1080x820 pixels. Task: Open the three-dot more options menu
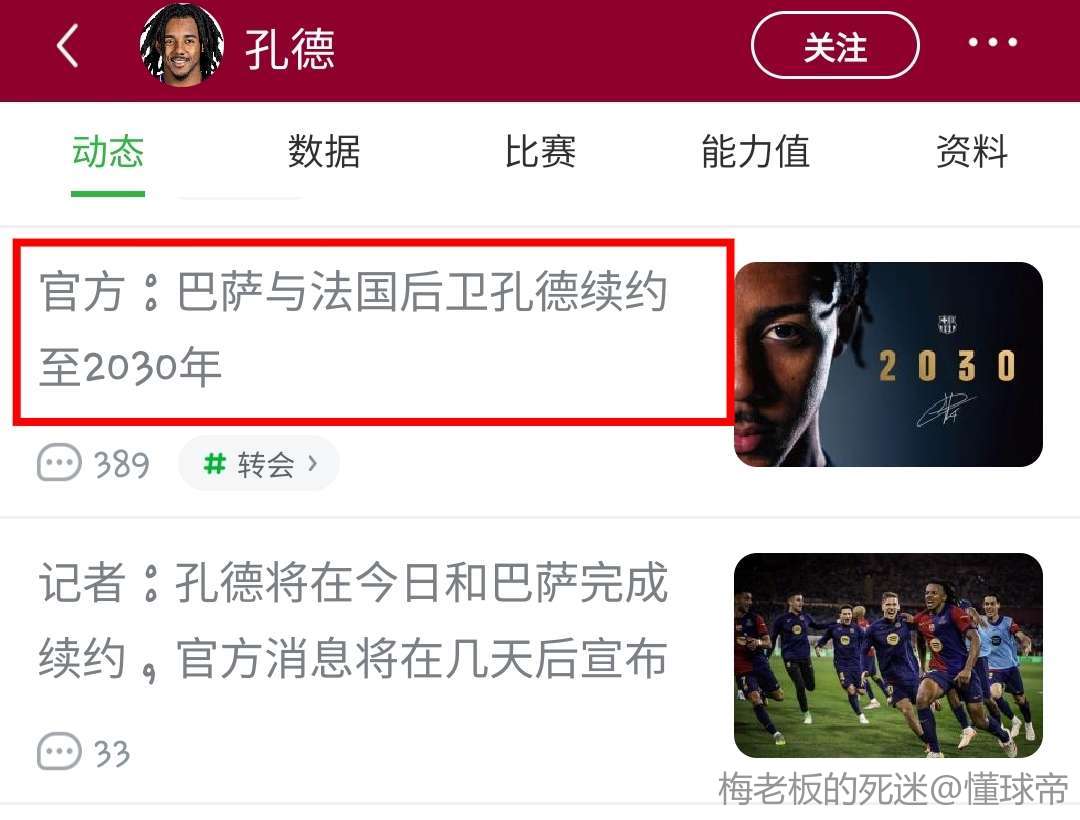coord(993,43)
